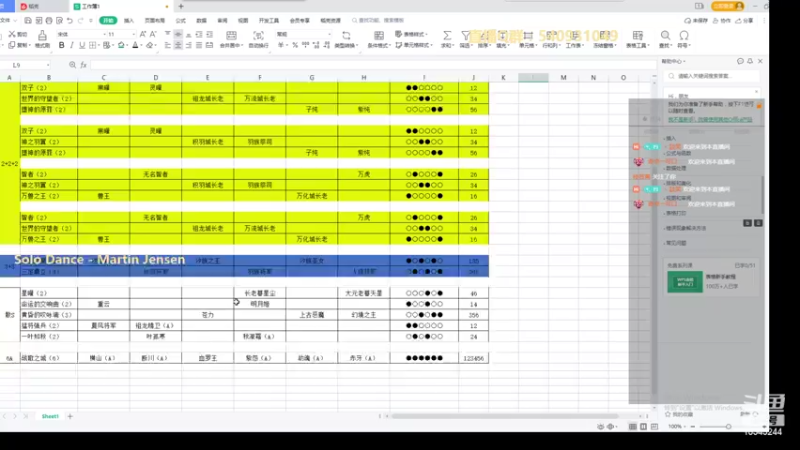Screen dimensions: 800x450
Task: Click the percent style icon
Action: pos(295,45)
